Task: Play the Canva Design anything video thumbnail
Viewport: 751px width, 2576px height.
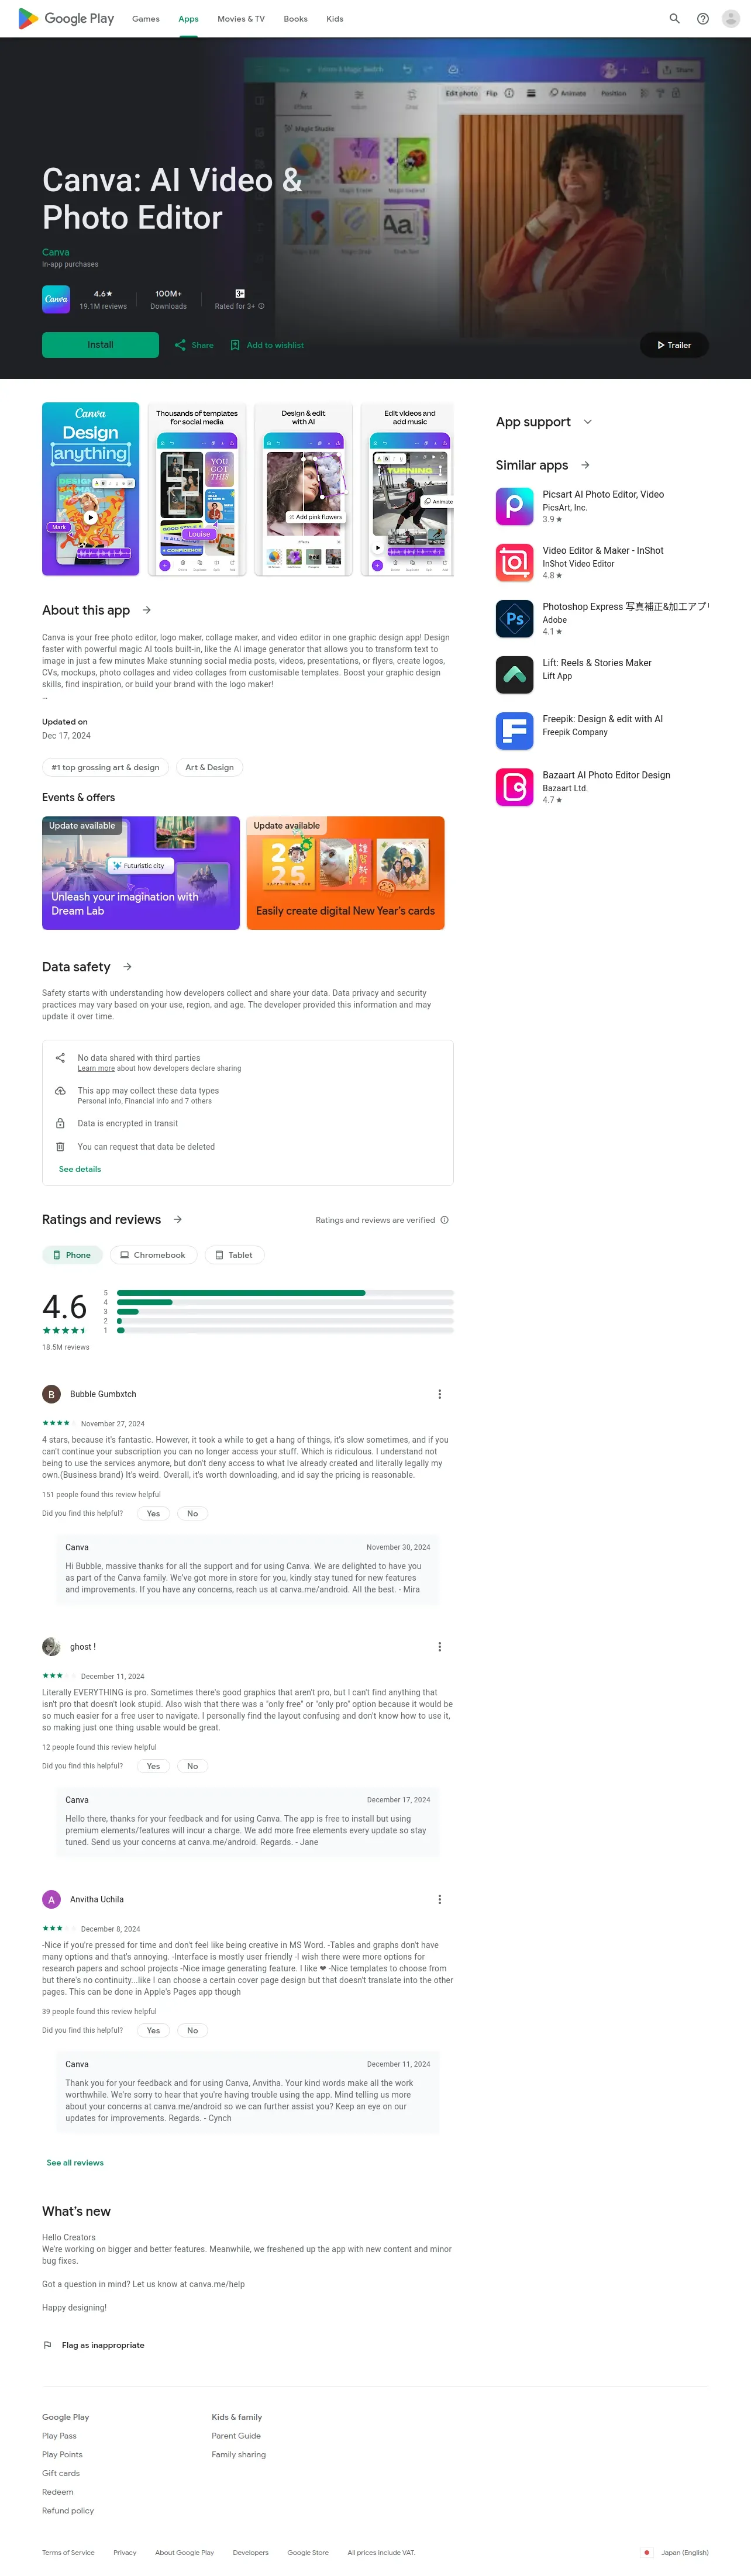Action: click(x=91, y=517)
